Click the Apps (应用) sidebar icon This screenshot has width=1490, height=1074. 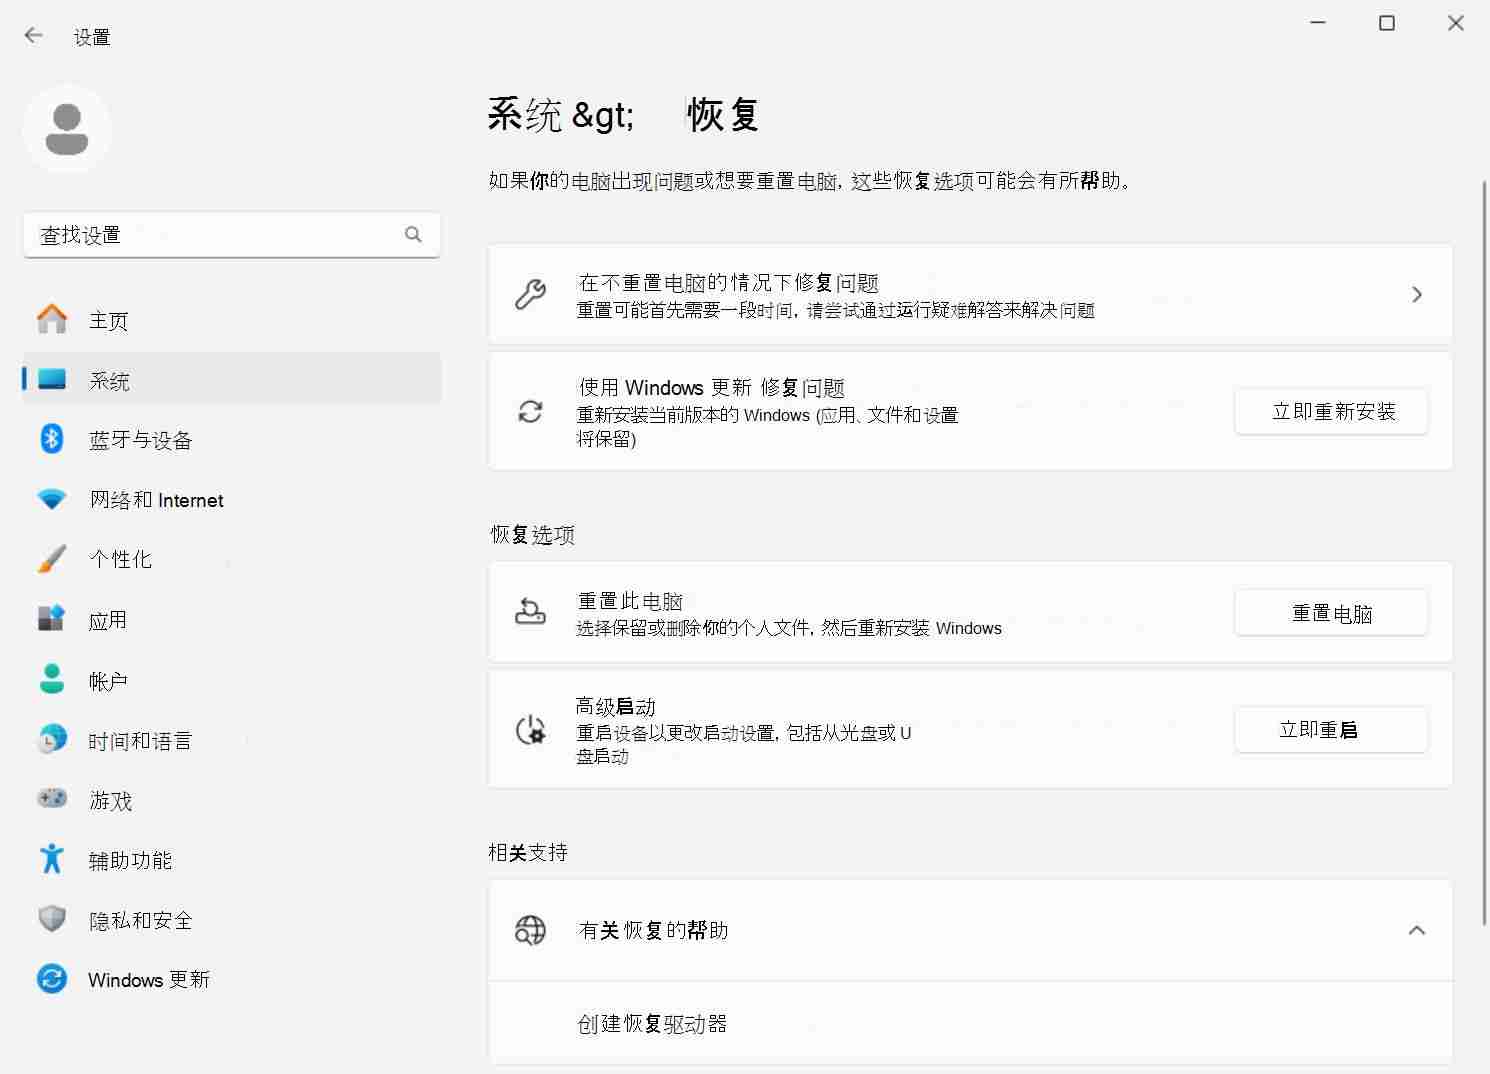tap(51, 619)
